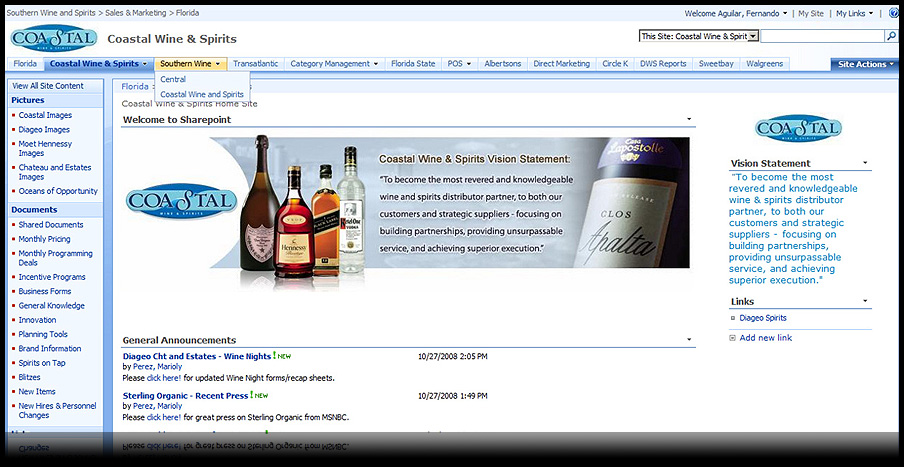Open Innovation link in sidebar
The width and height of the screenshot is (904, 467).
(x=37, y=320)
